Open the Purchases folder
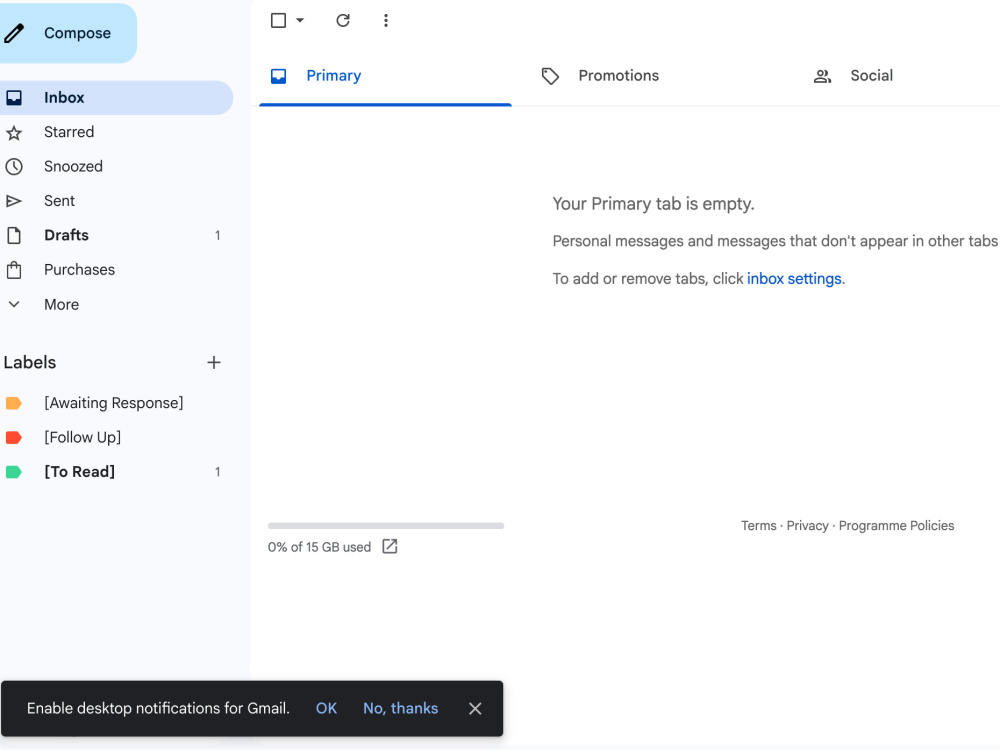 pos(116,270)
